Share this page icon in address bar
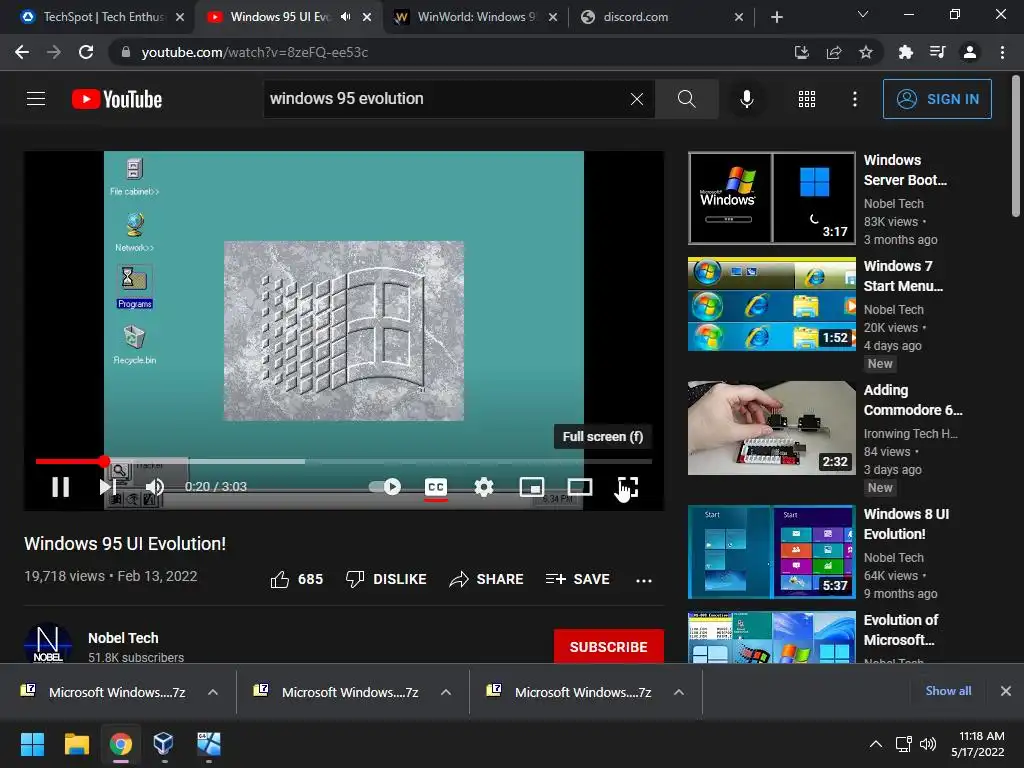This screenshot has width=1024, height=768. (834, 52)
